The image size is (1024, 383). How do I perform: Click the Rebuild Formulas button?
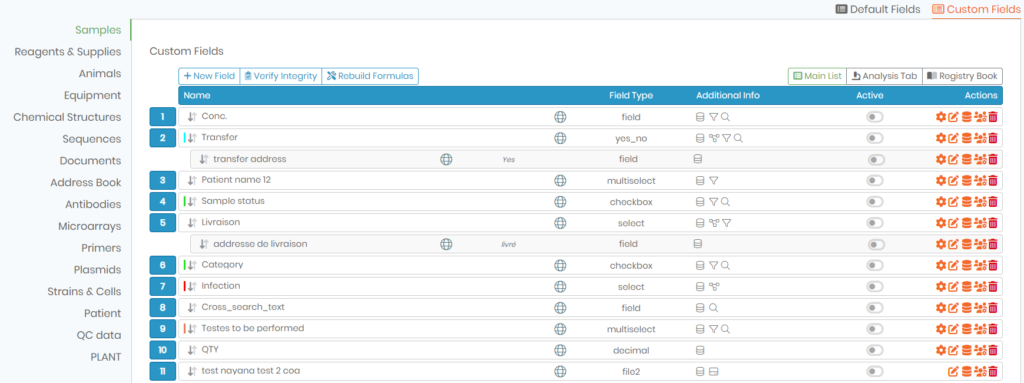click(x=370, y=76)
